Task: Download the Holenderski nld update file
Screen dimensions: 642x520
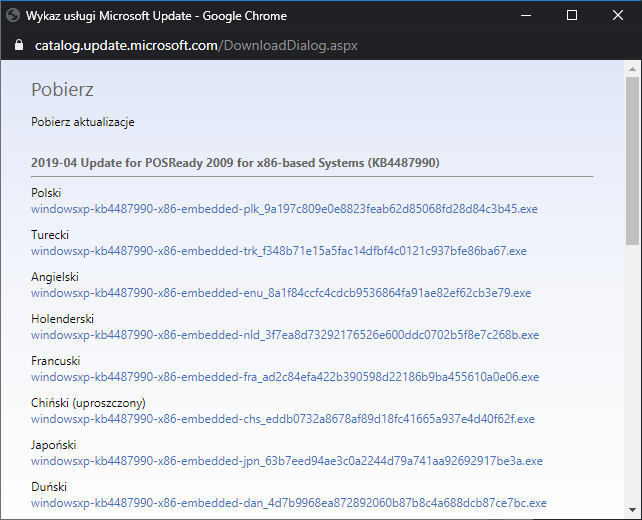Action: tap(285, 335)
